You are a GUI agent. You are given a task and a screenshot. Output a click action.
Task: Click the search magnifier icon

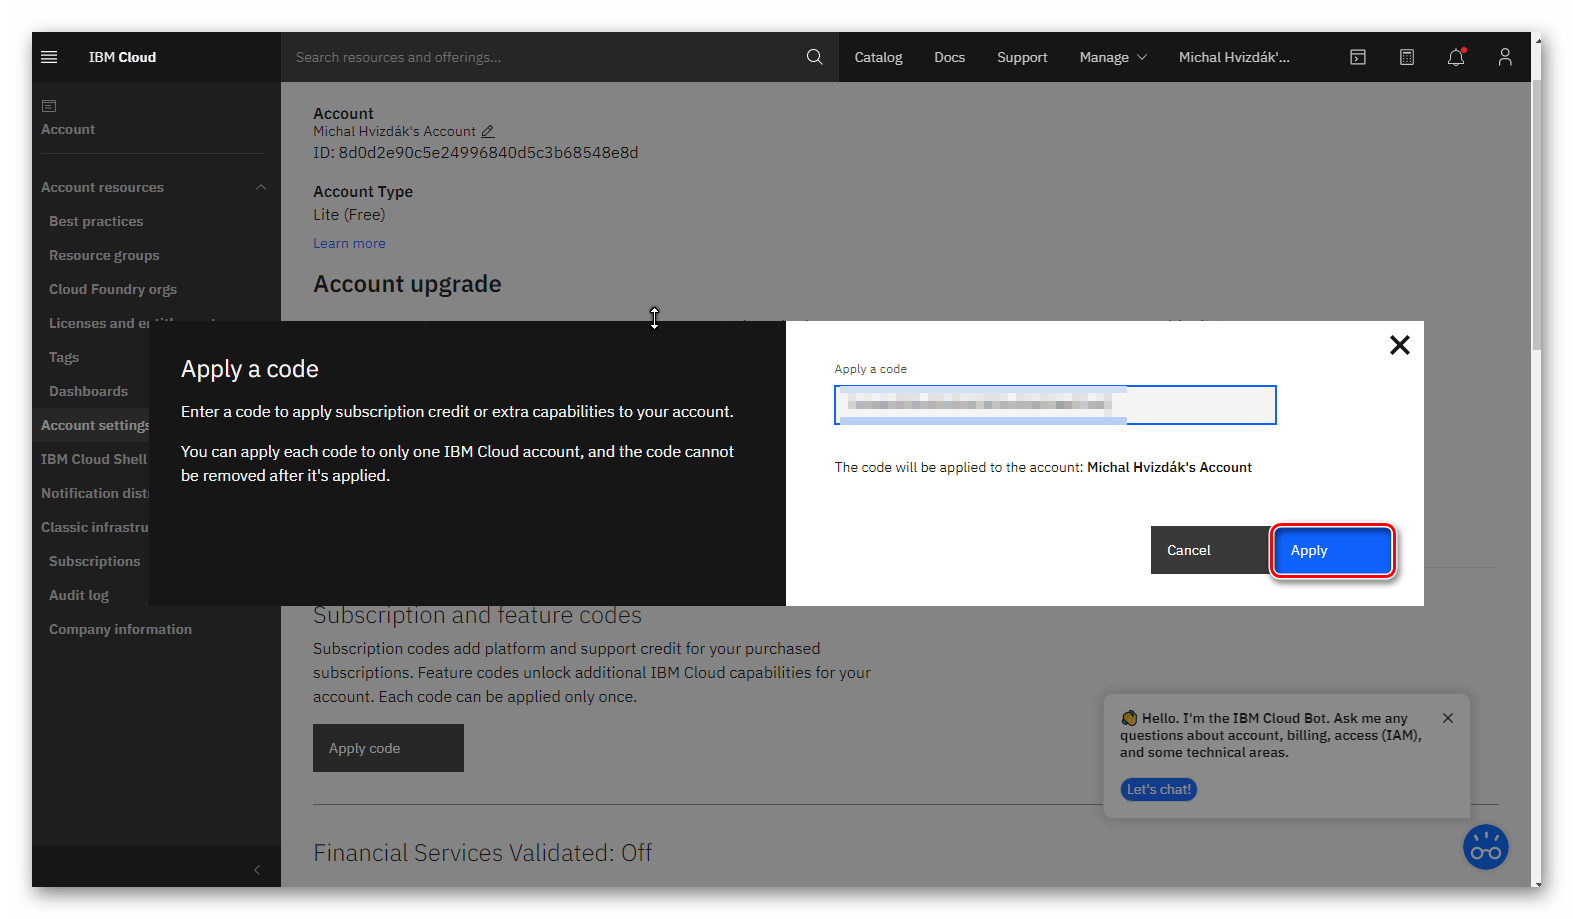(x=814, y=57)
